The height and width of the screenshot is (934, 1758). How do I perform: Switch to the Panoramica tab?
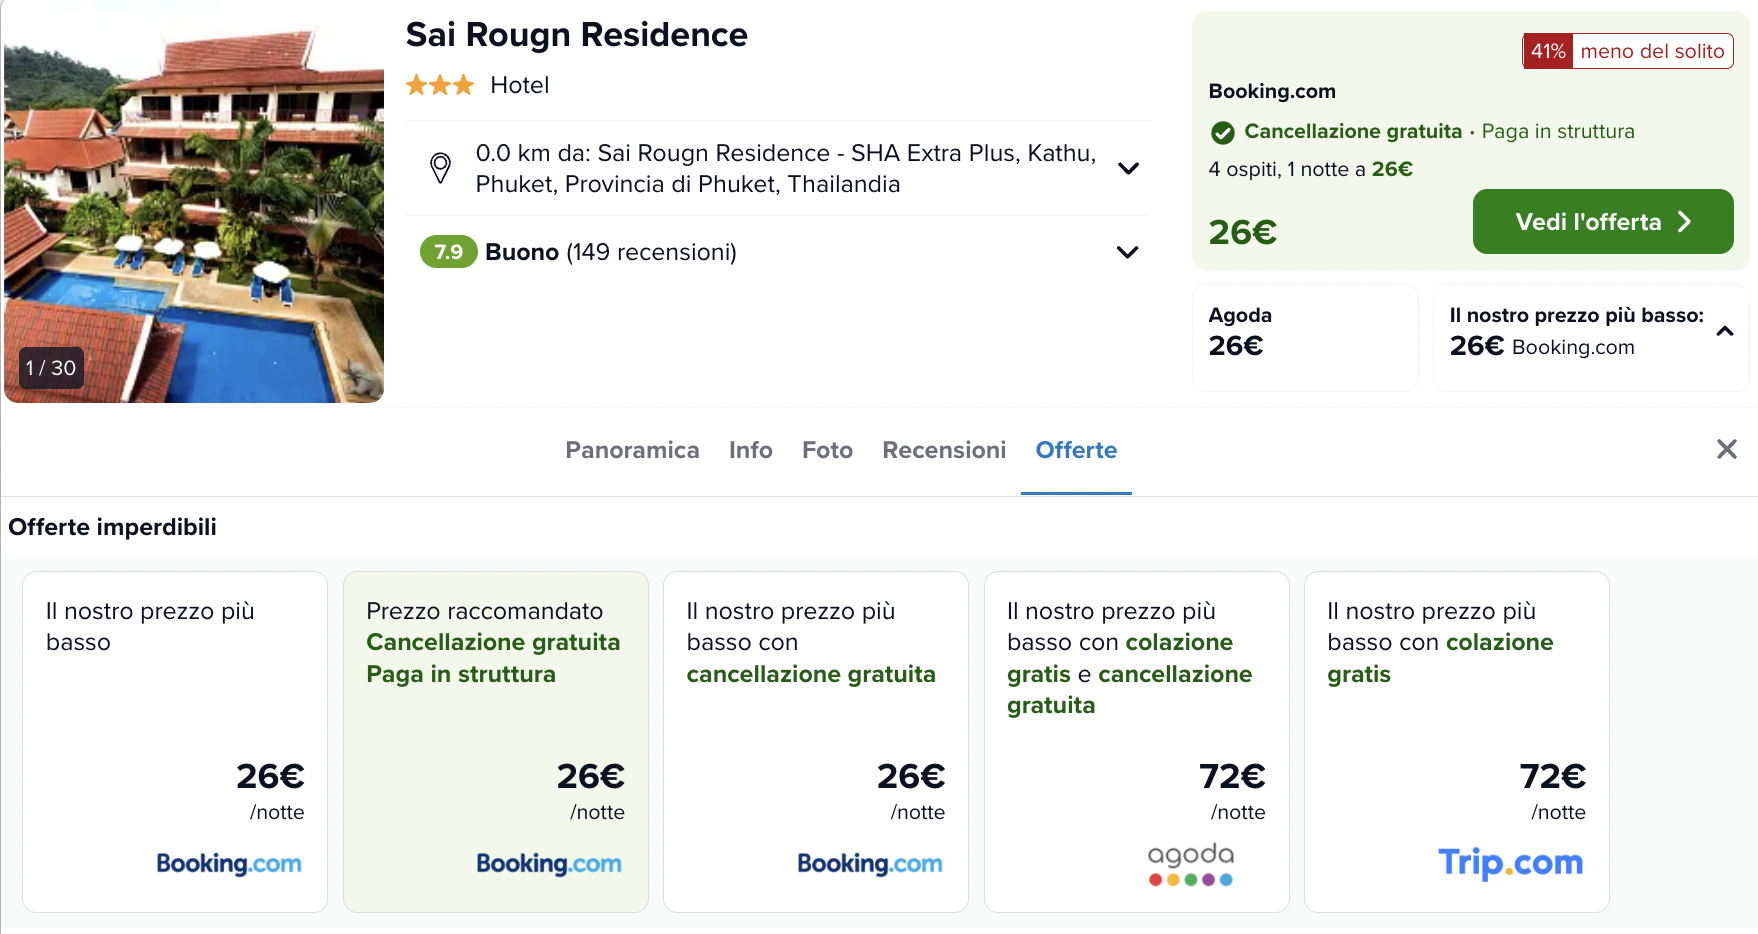click(x=632, y=450)
